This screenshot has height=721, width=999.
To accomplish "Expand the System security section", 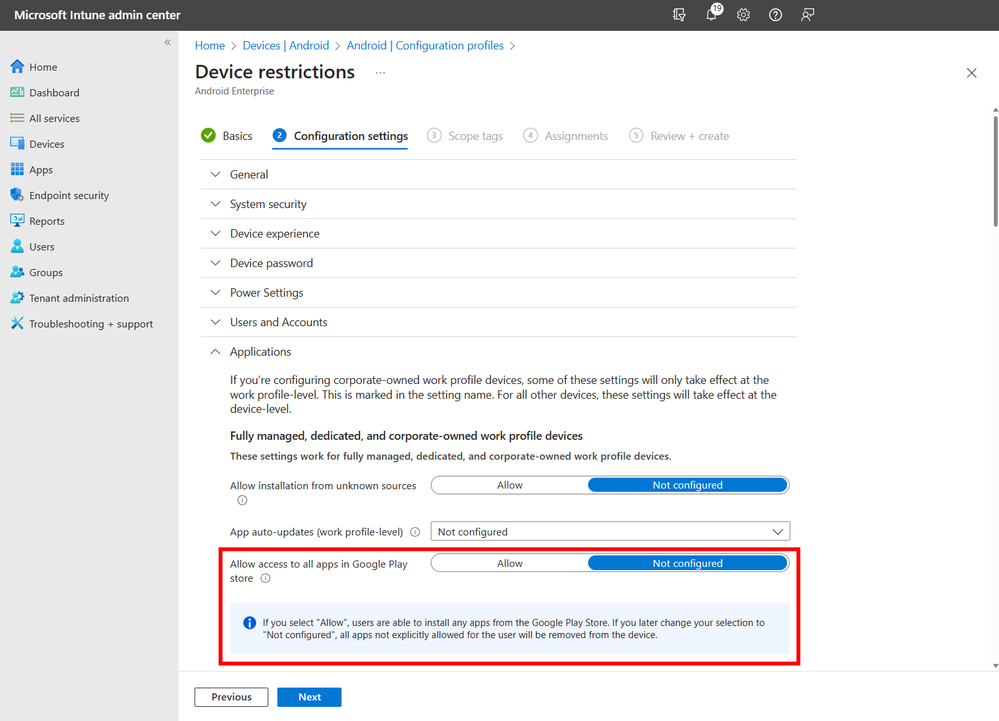I will tap(498, 204).
